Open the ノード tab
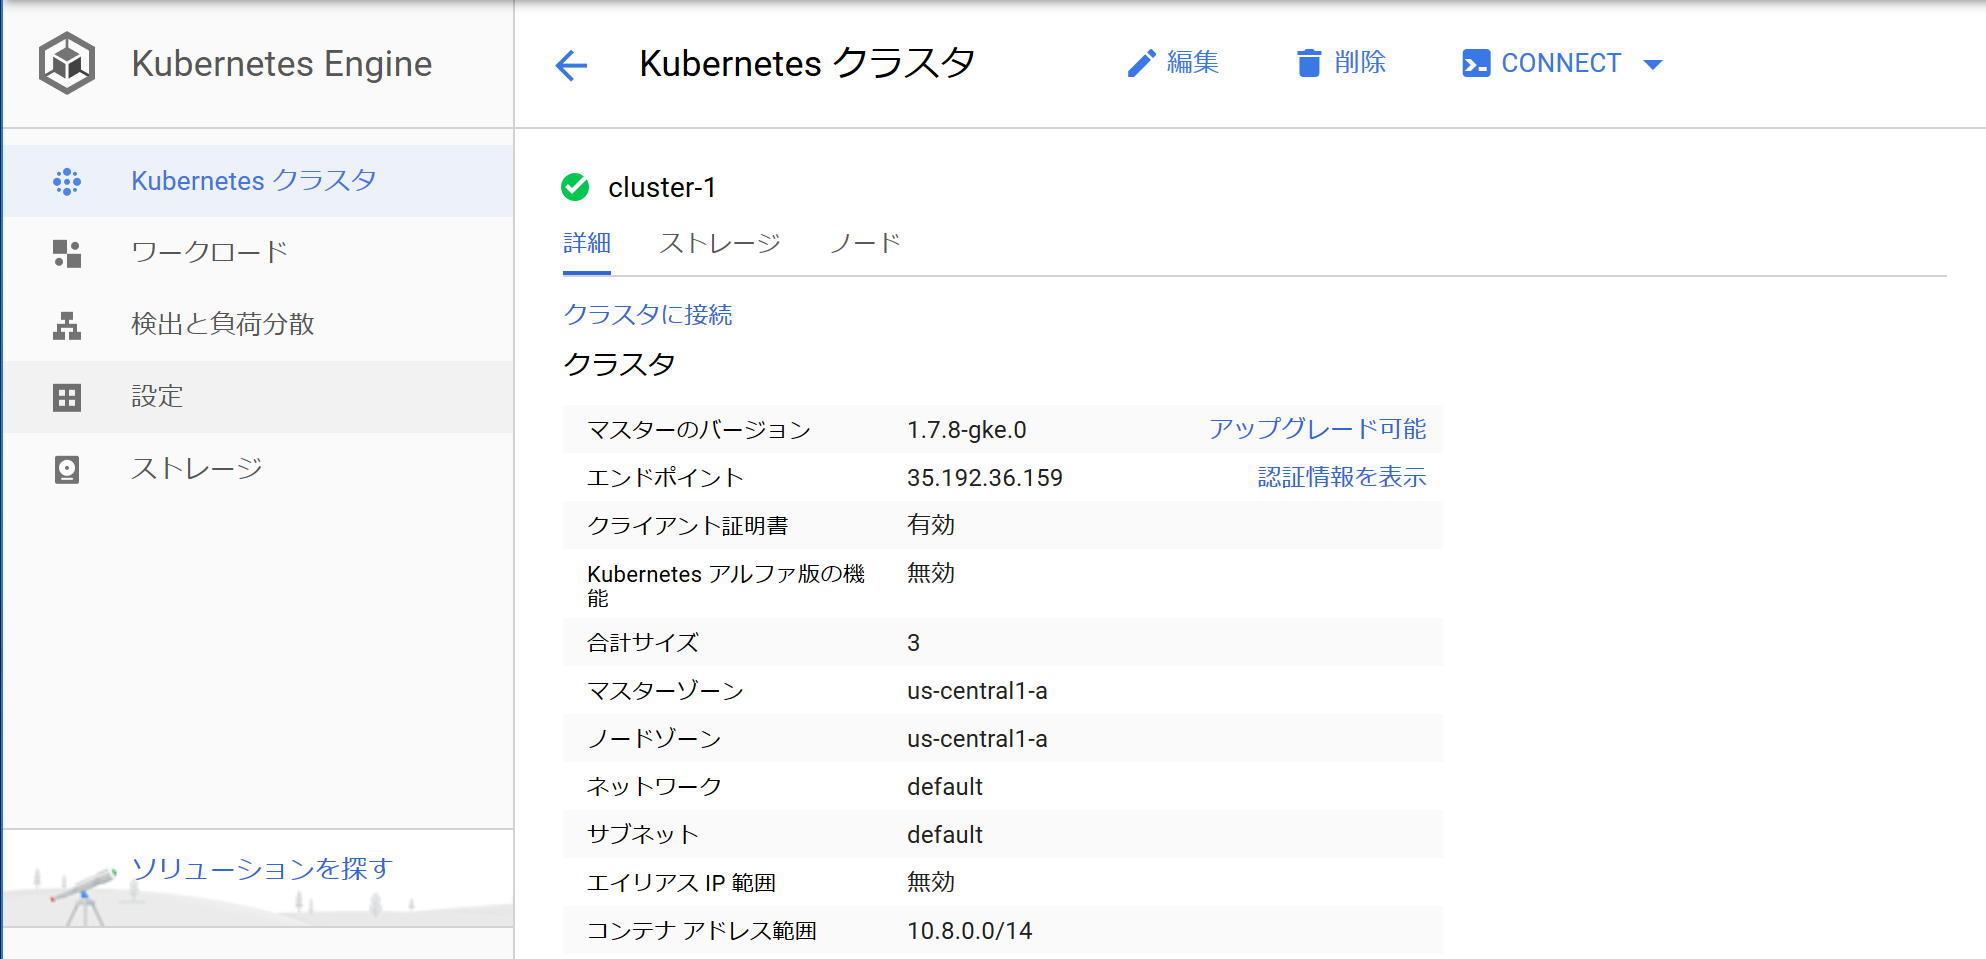The image size is (1986, 959). point(866,242)
